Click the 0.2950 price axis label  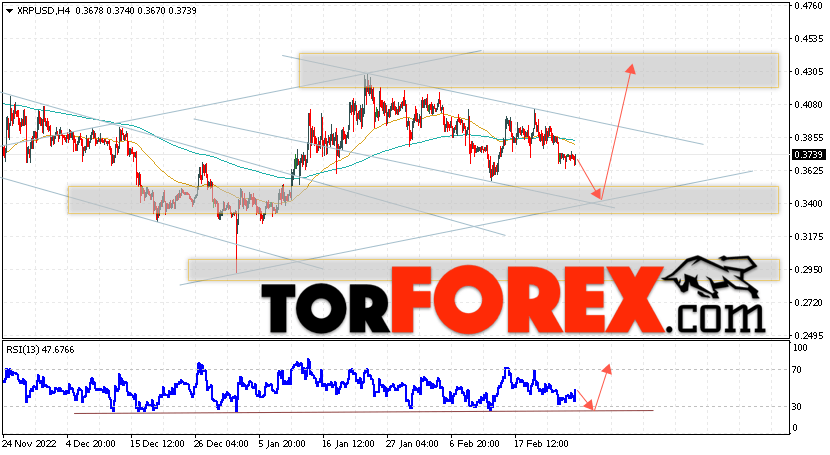(x=809, y=269)
